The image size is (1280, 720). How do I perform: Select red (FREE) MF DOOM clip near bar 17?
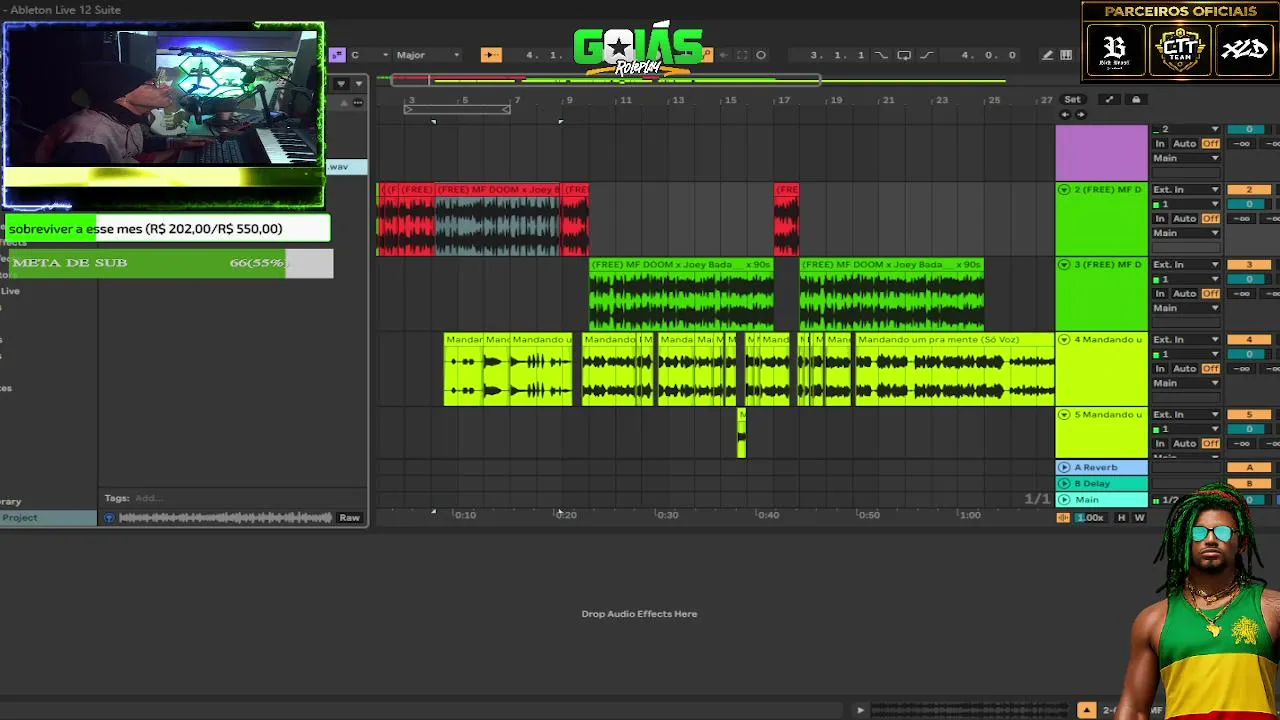[x=786, y=219]
